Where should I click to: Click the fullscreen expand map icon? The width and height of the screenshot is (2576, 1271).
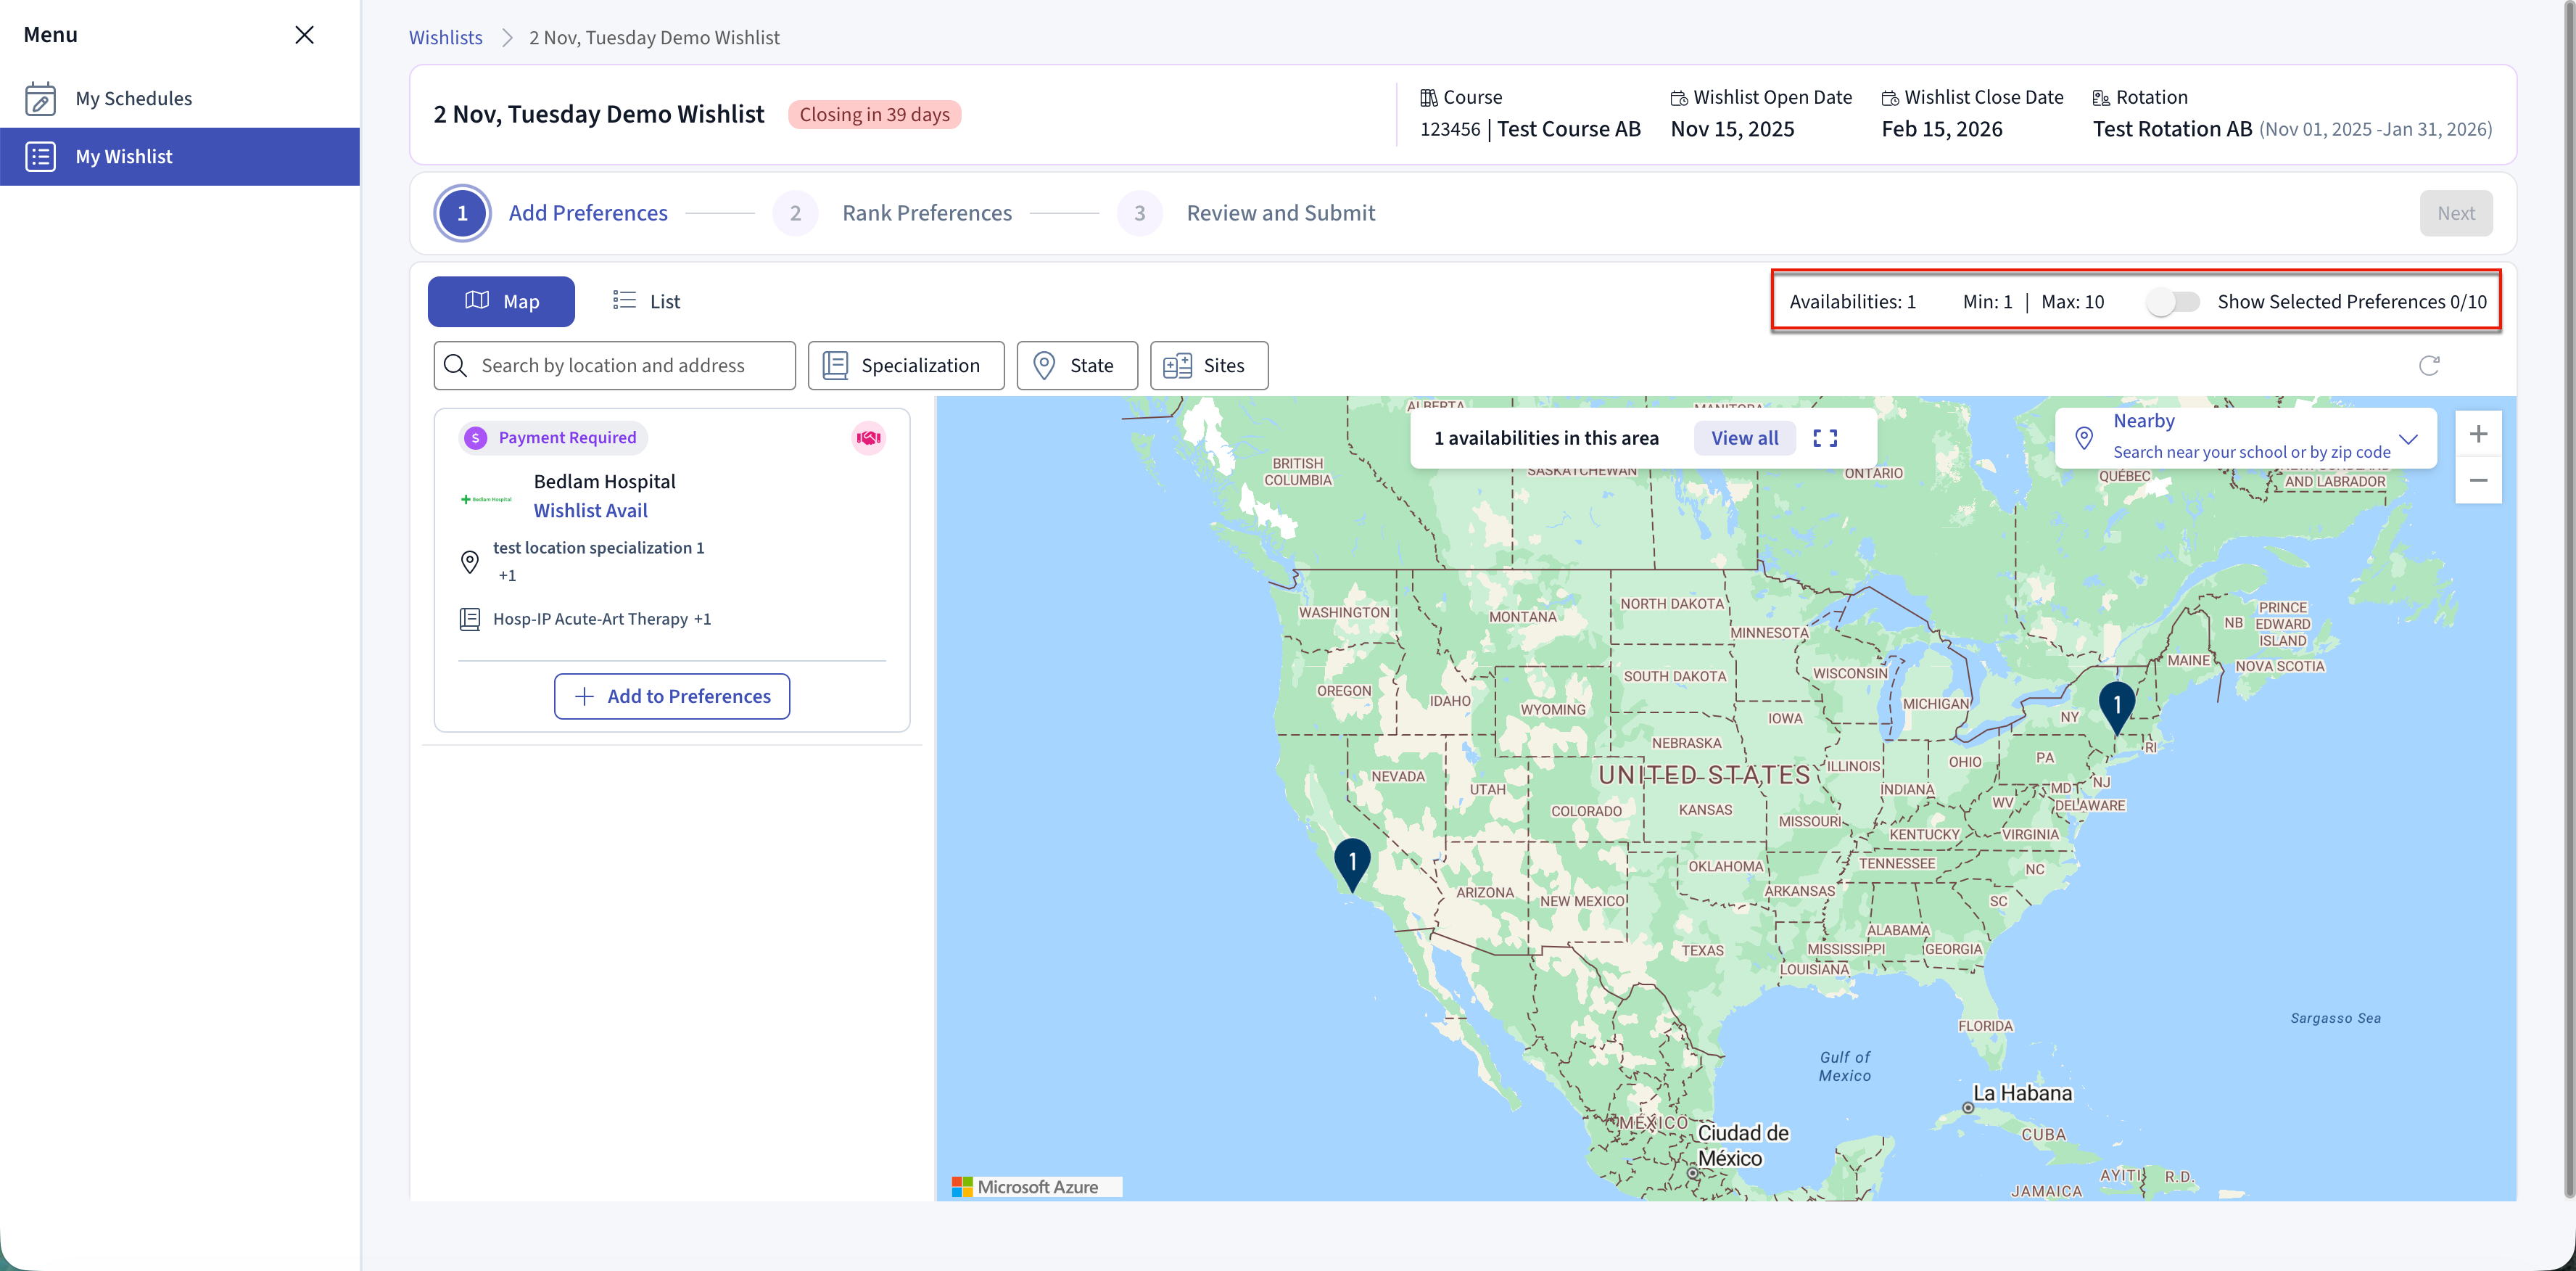click(x=1824, y=438)
